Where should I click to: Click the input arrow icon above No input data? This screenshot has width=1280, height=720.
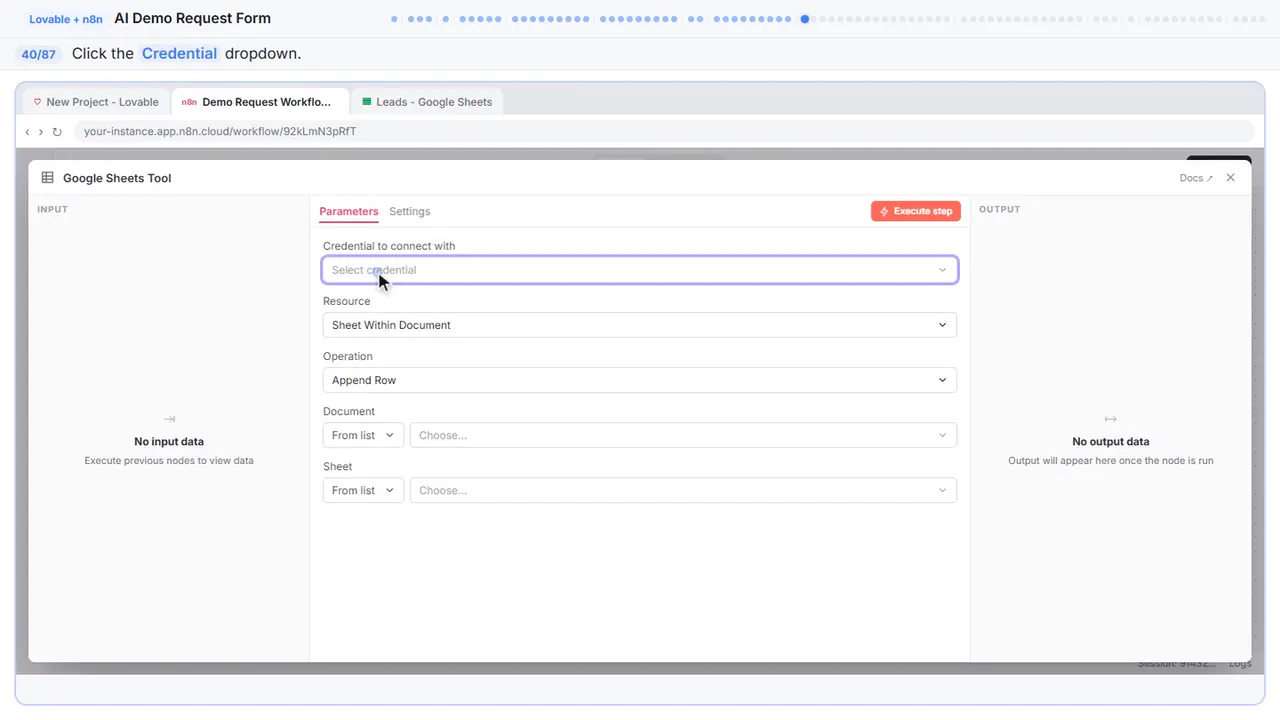point(169,419)
